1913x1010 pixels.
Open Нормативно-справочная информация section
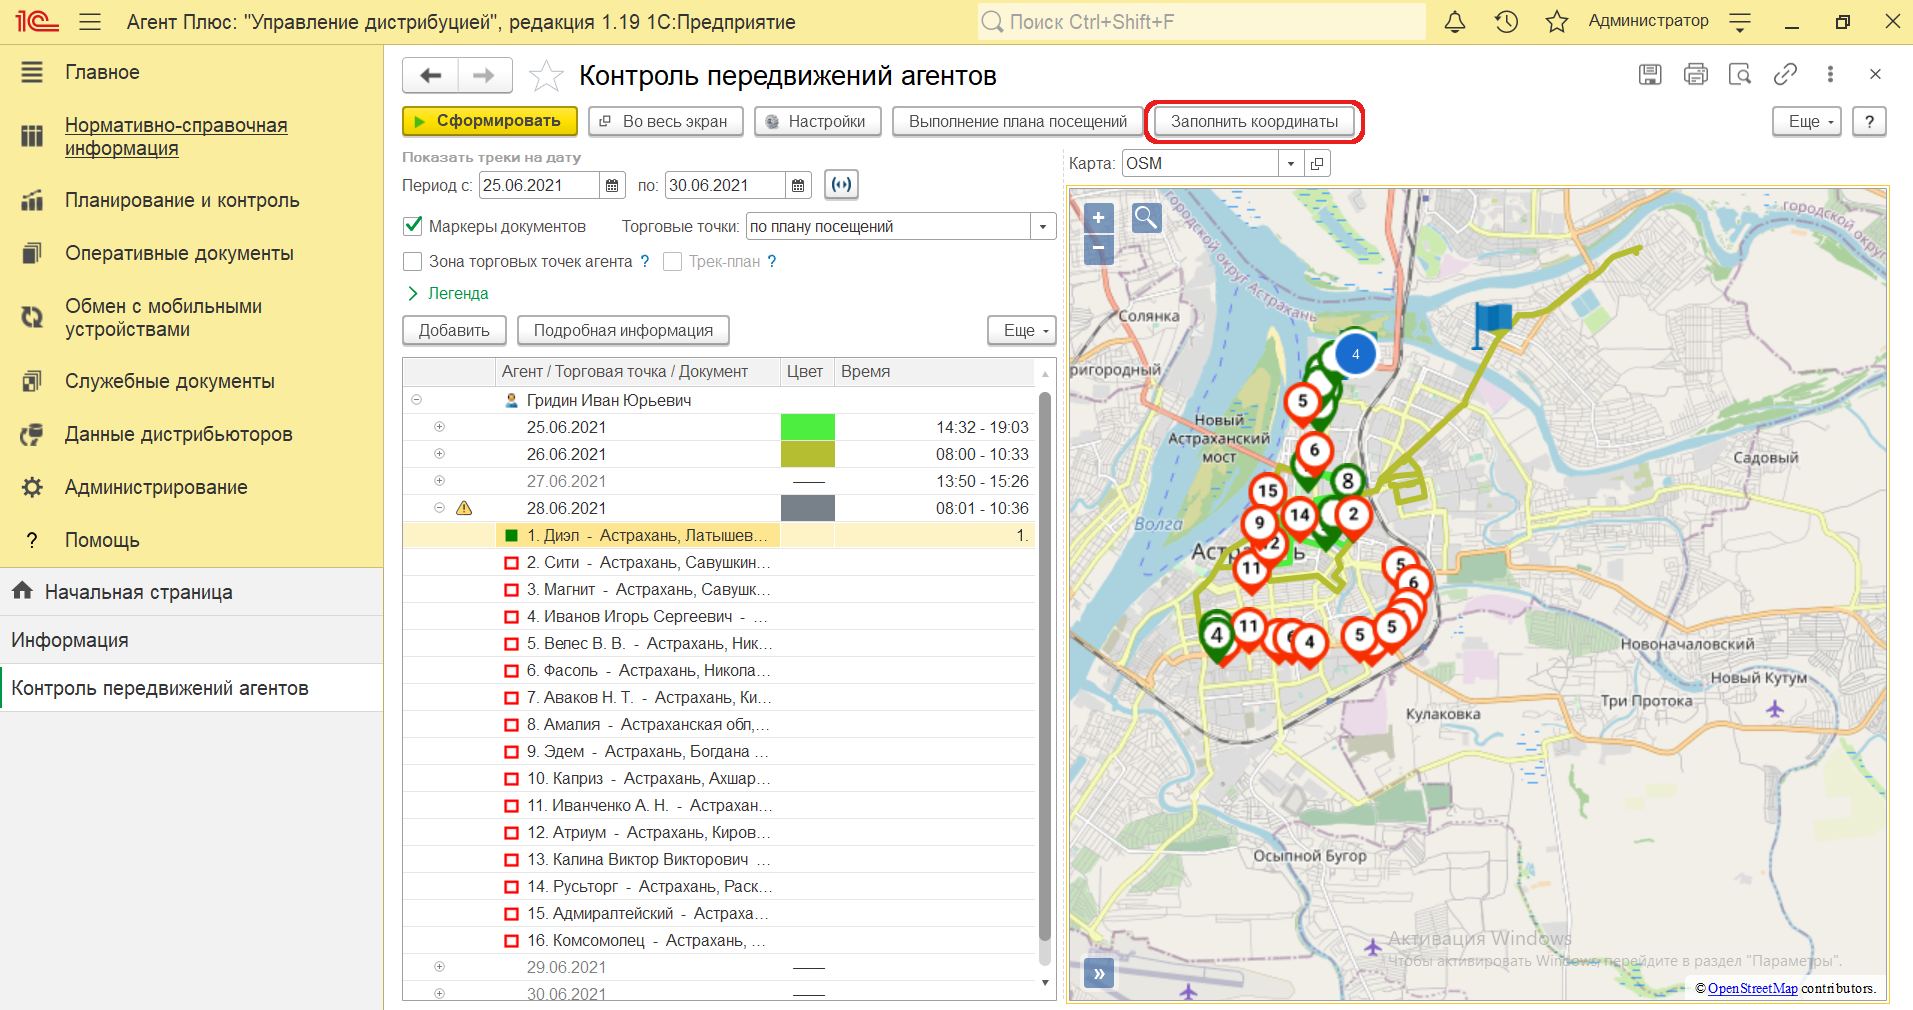[176, 136]
